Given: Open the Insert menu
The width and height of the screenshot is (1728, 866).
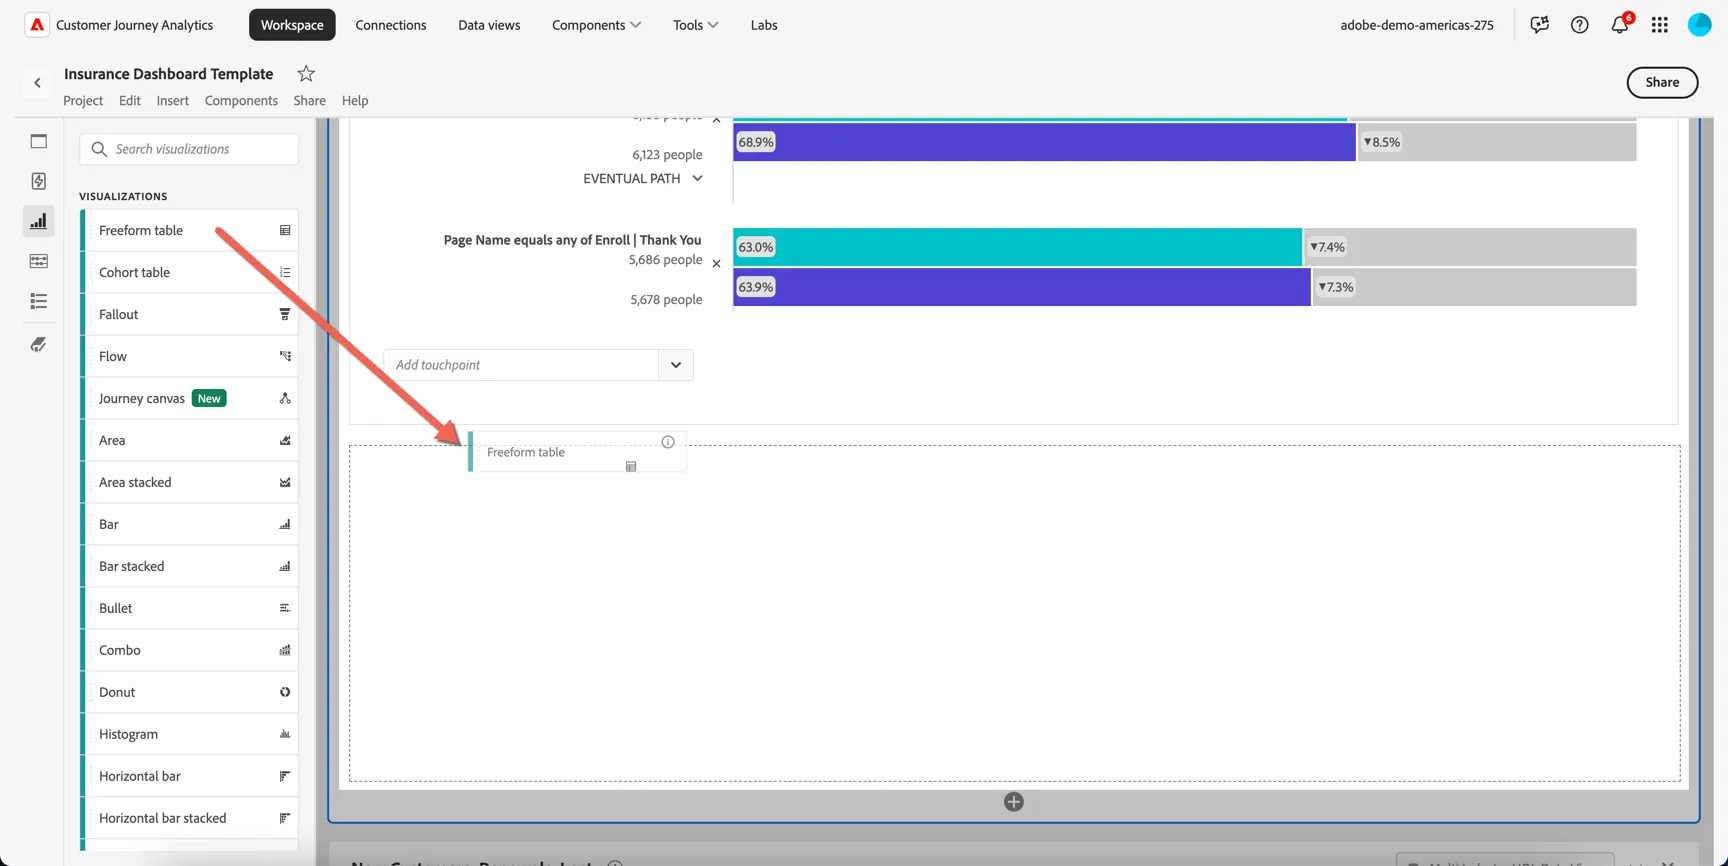Looking at the screenshot, I should tap(172, 100).
